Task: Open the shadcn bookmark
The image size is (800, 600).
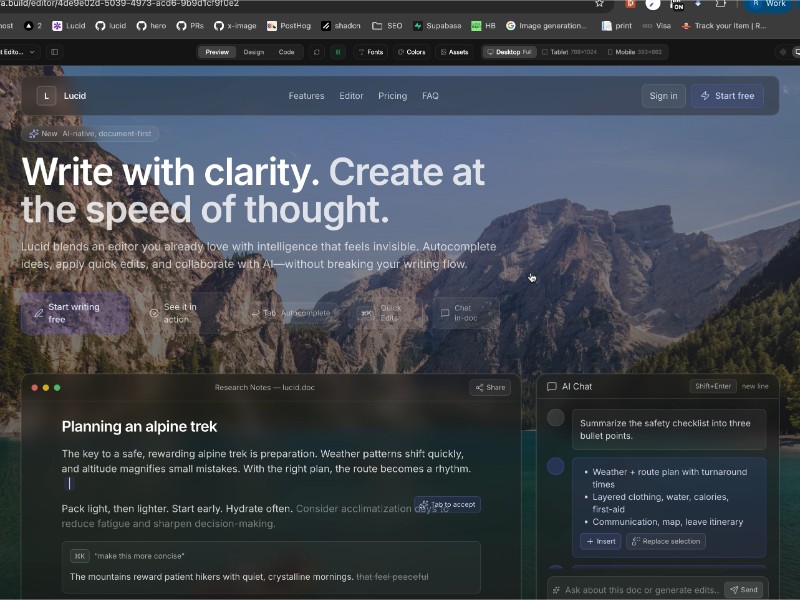Action: [x=342, y=26]
